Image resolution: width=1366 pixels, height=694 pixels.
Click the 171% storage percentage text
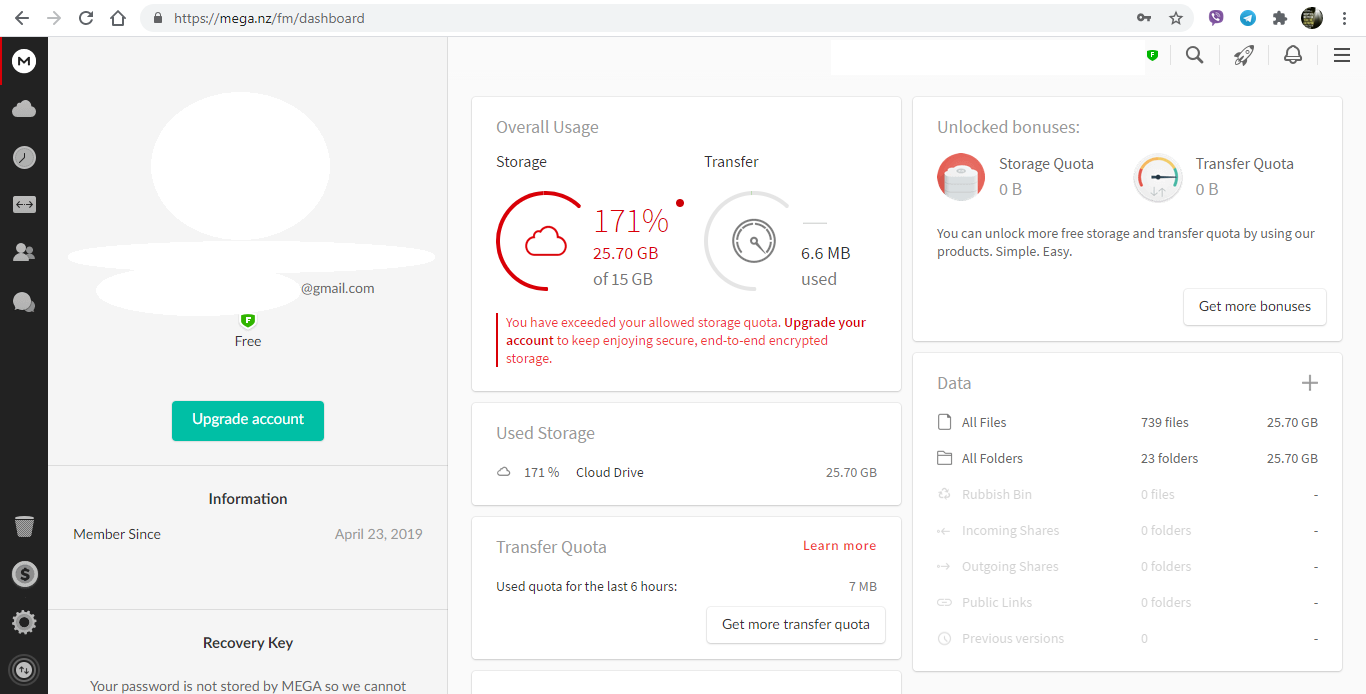point(631,220)
